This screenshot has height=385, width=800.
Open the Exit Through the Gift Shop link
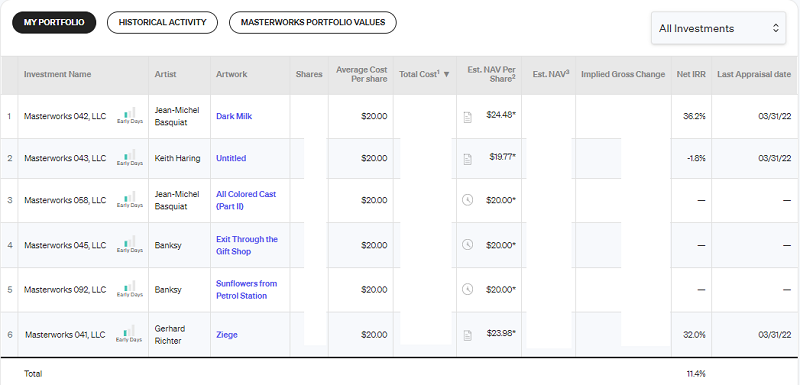(247, 245)
